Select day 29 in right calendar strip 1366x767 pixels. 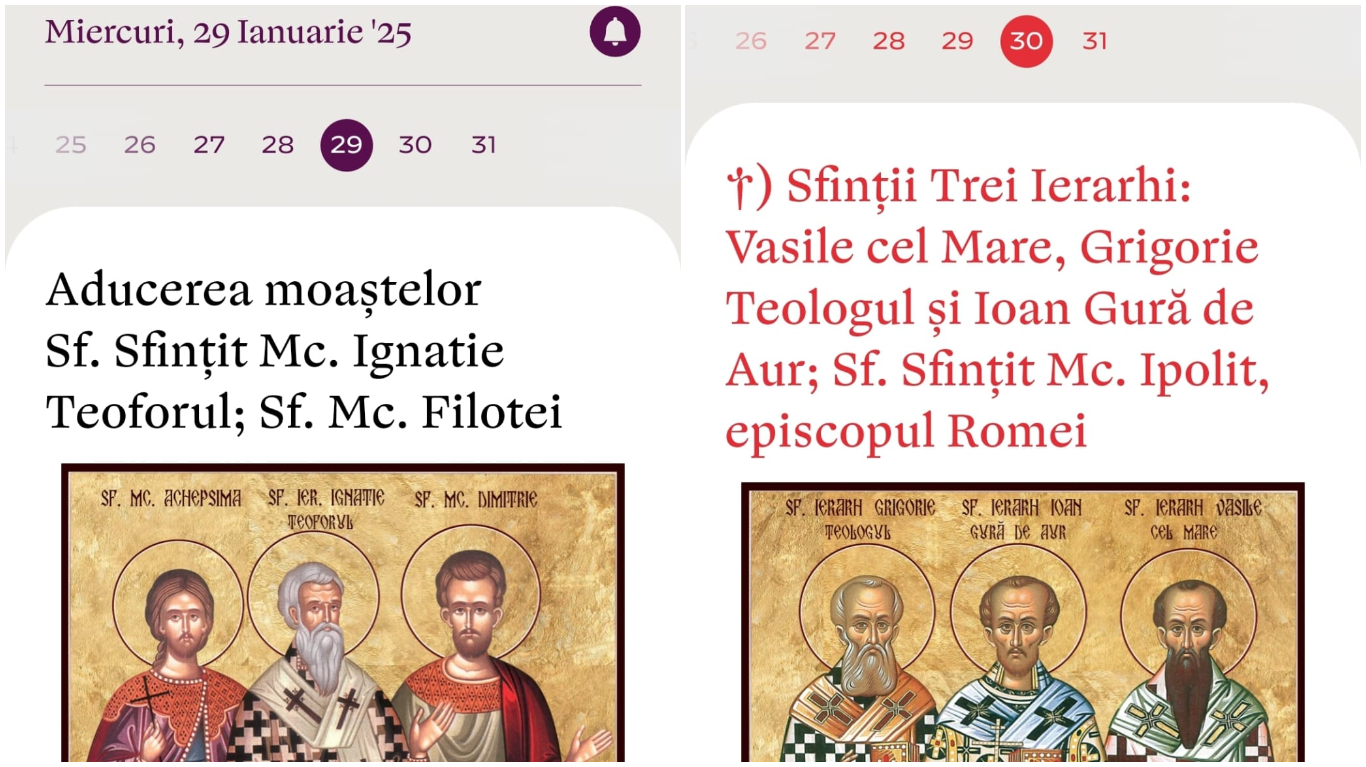coord(958,41)
